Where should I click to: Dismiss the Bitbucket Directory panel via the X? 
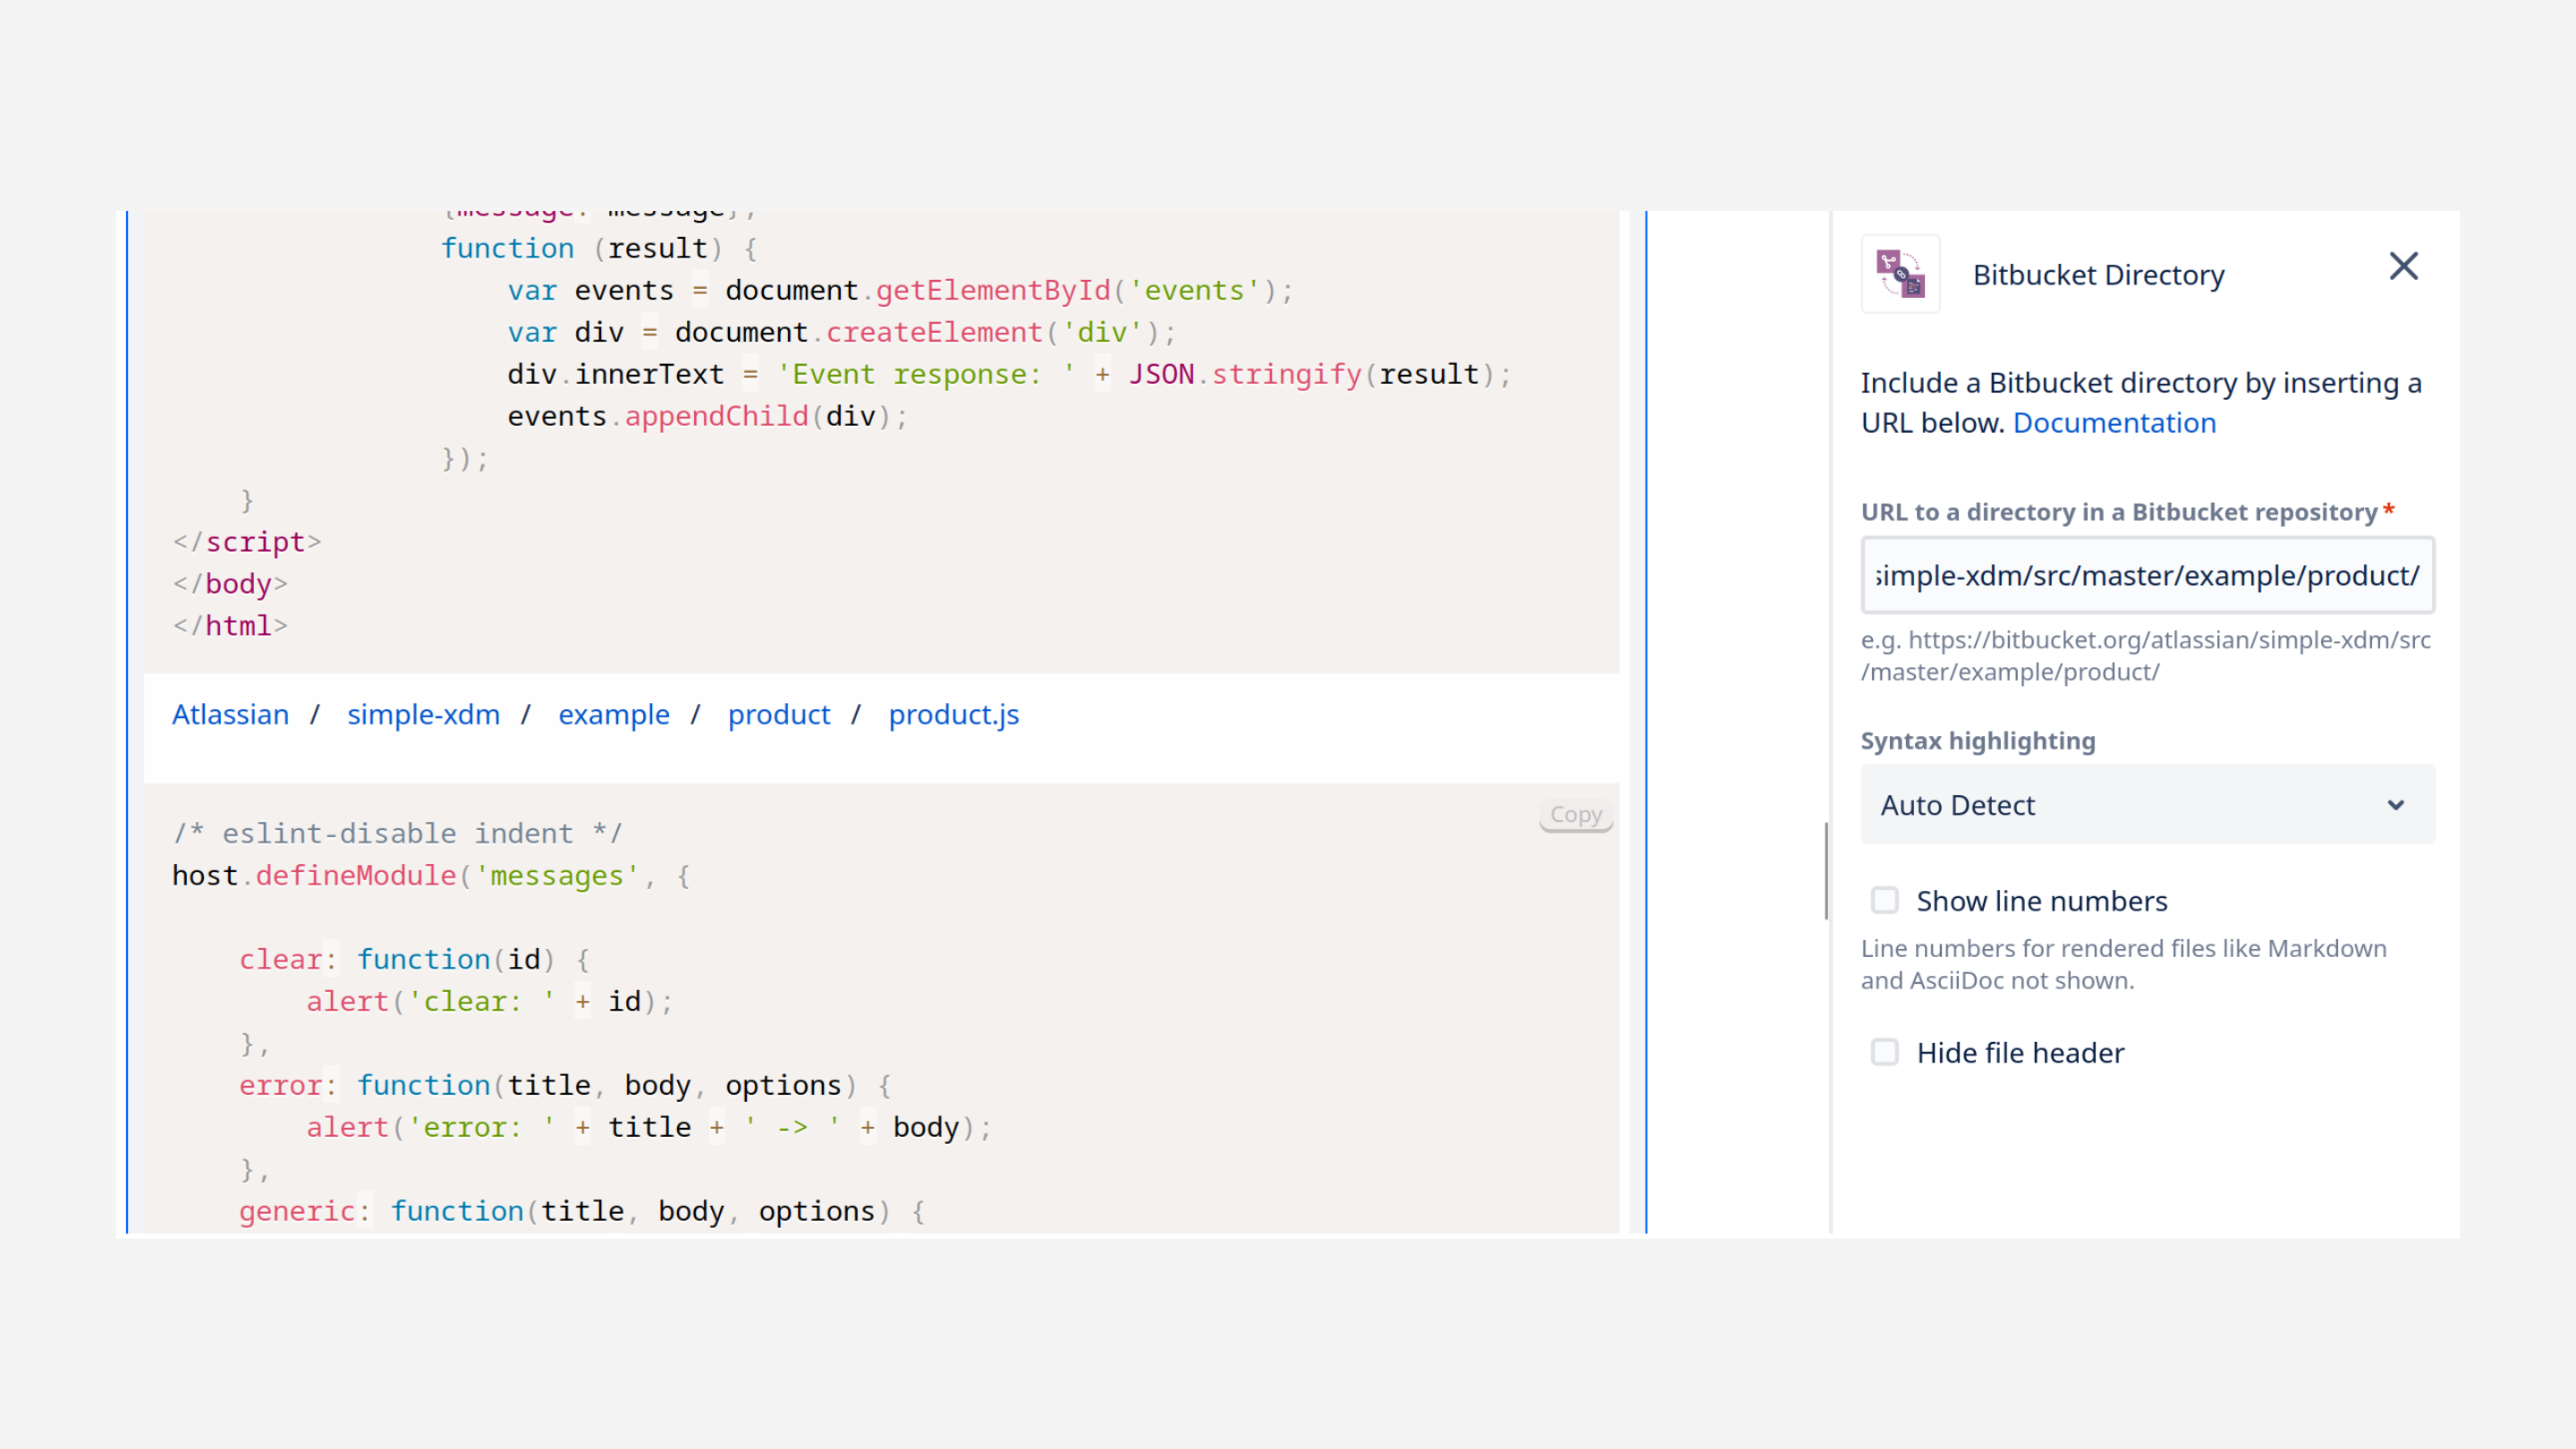pos(2403,266)
